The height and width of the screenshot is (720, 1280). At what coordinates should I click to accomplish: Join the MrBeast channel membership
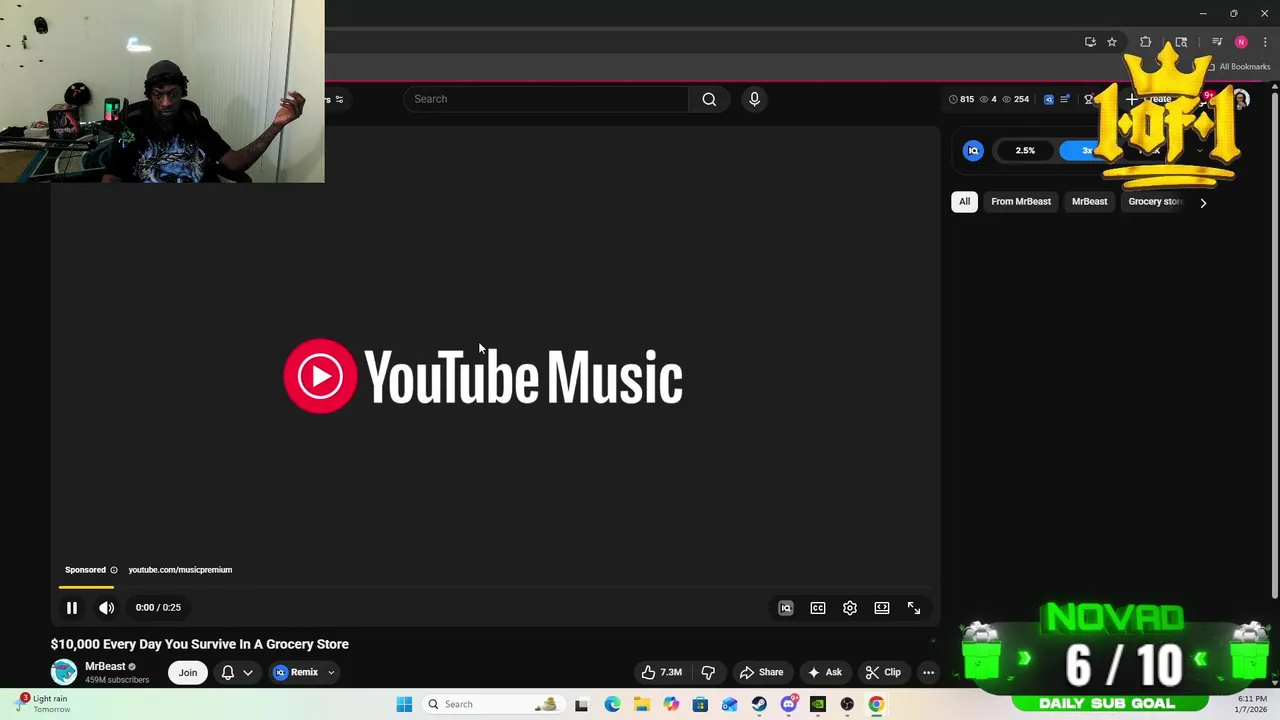tap(188, 672)
